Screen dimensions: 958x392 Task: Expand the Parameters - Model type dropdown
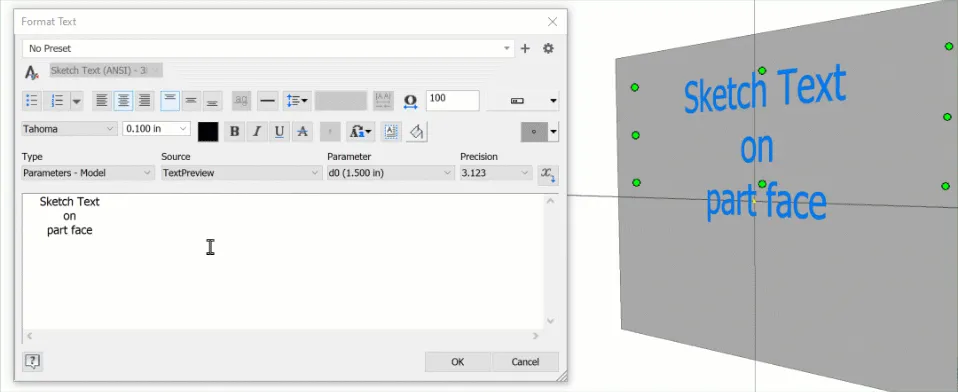pyautogui.click(x=88, y=173)
